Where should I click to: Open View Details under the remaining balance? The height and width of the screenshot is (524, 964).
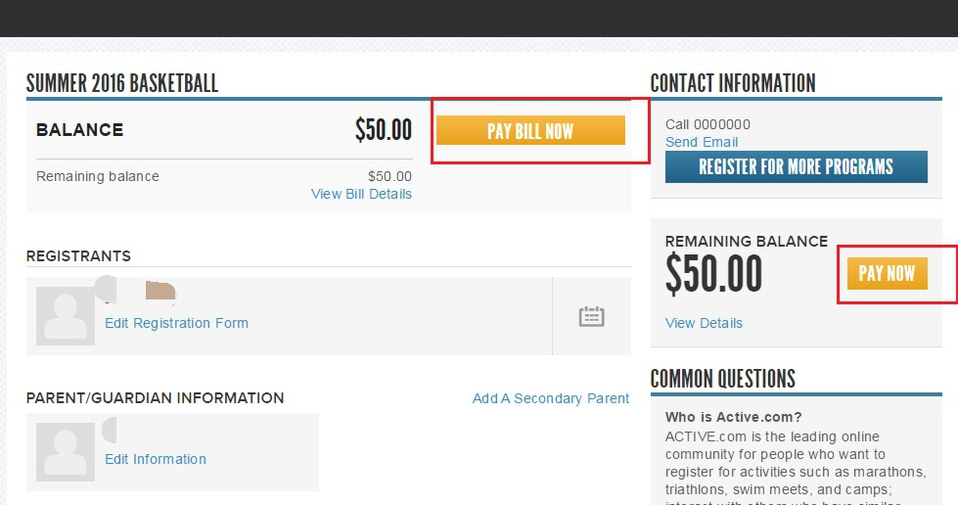click(704, 323)
